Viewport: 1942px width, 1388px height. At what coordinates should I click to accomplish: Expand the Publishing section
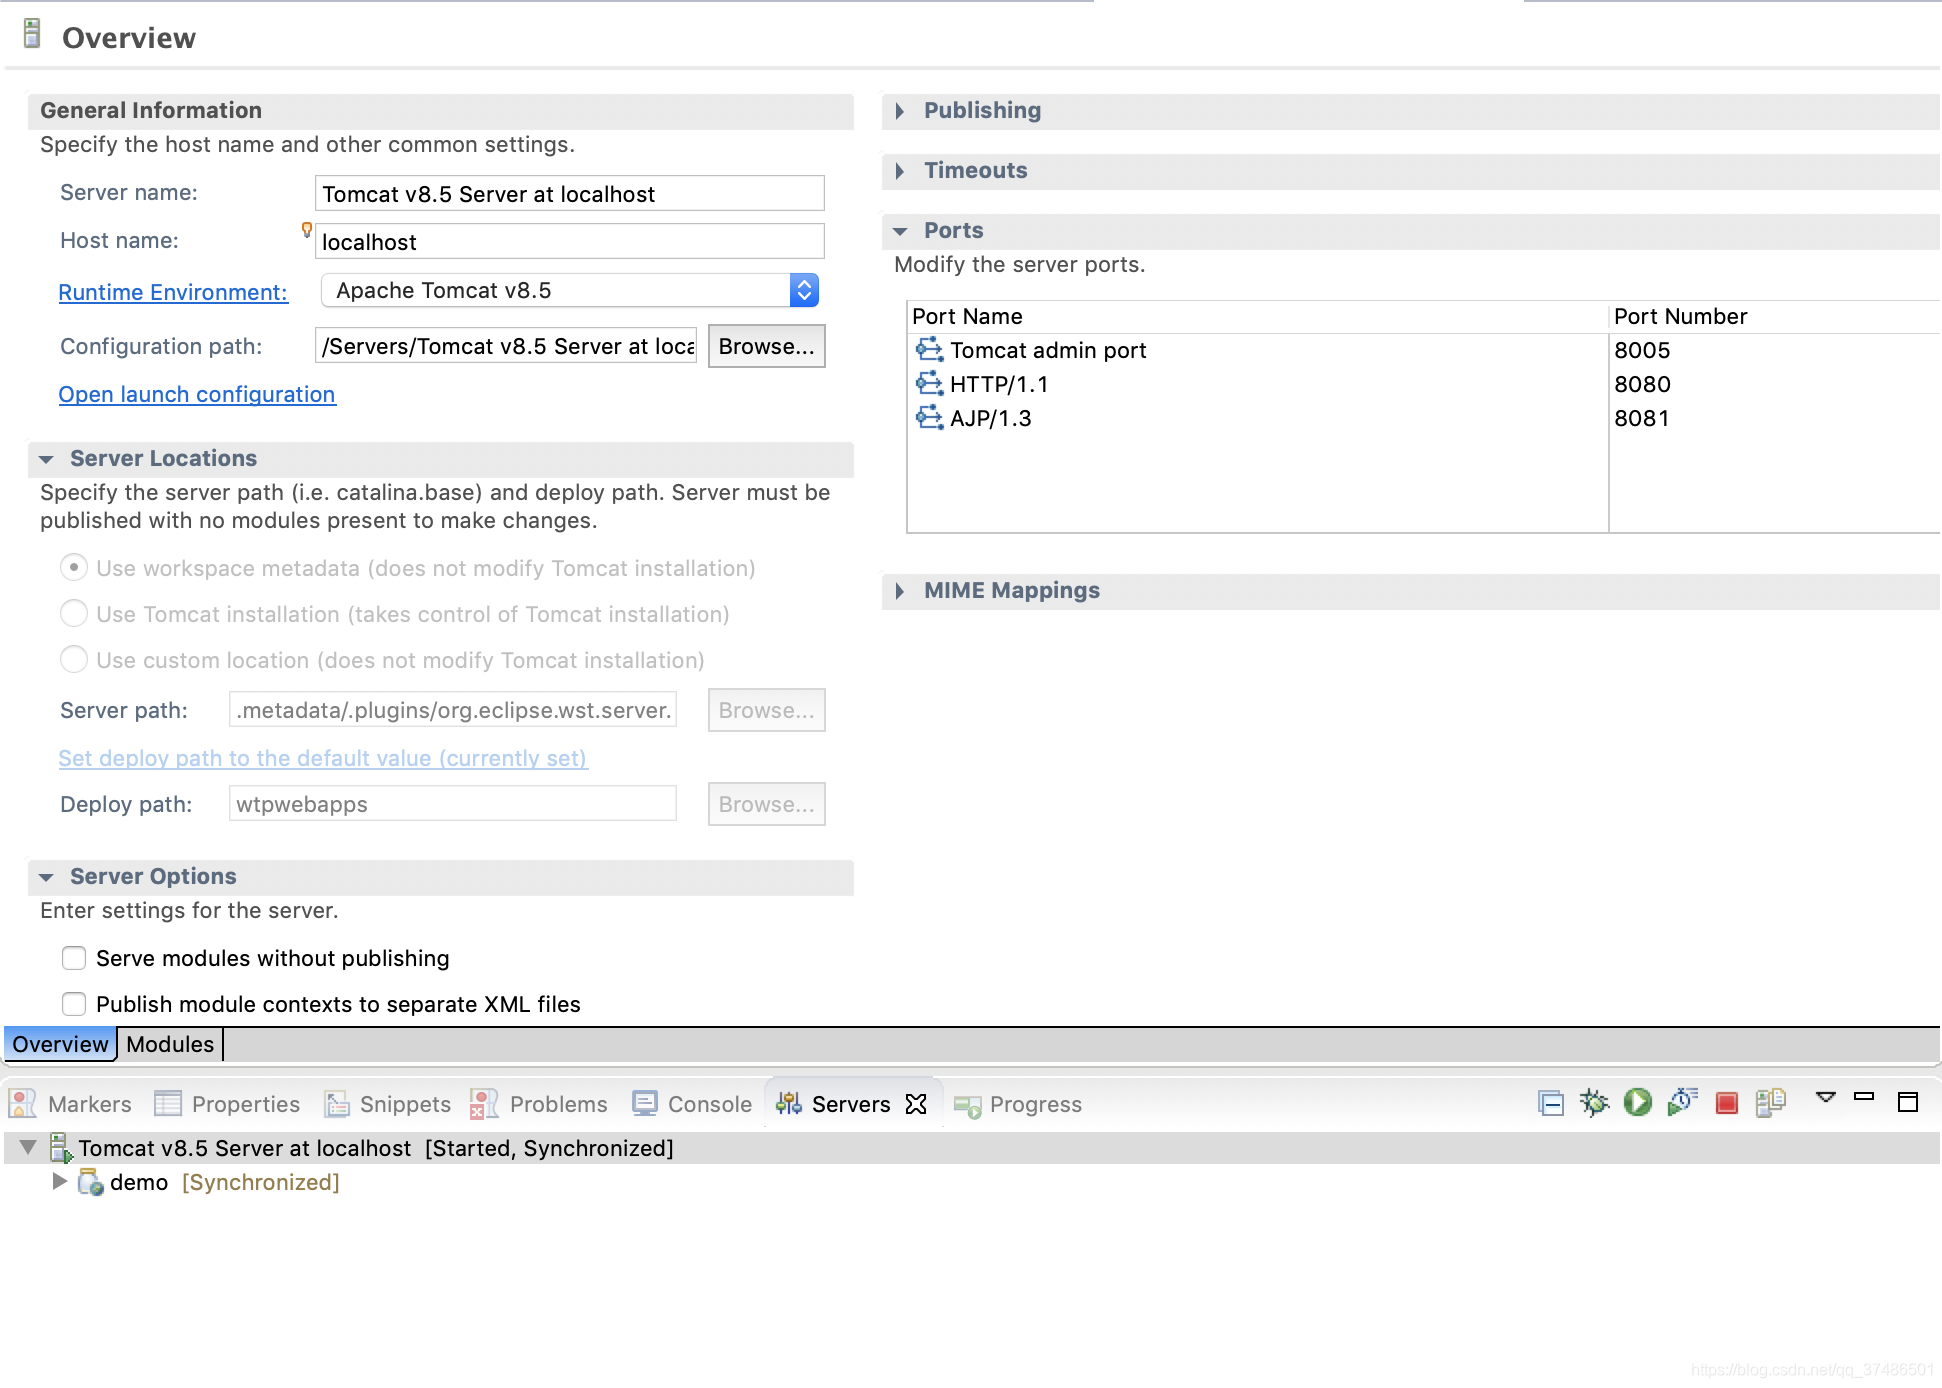[x=899, y=111]
